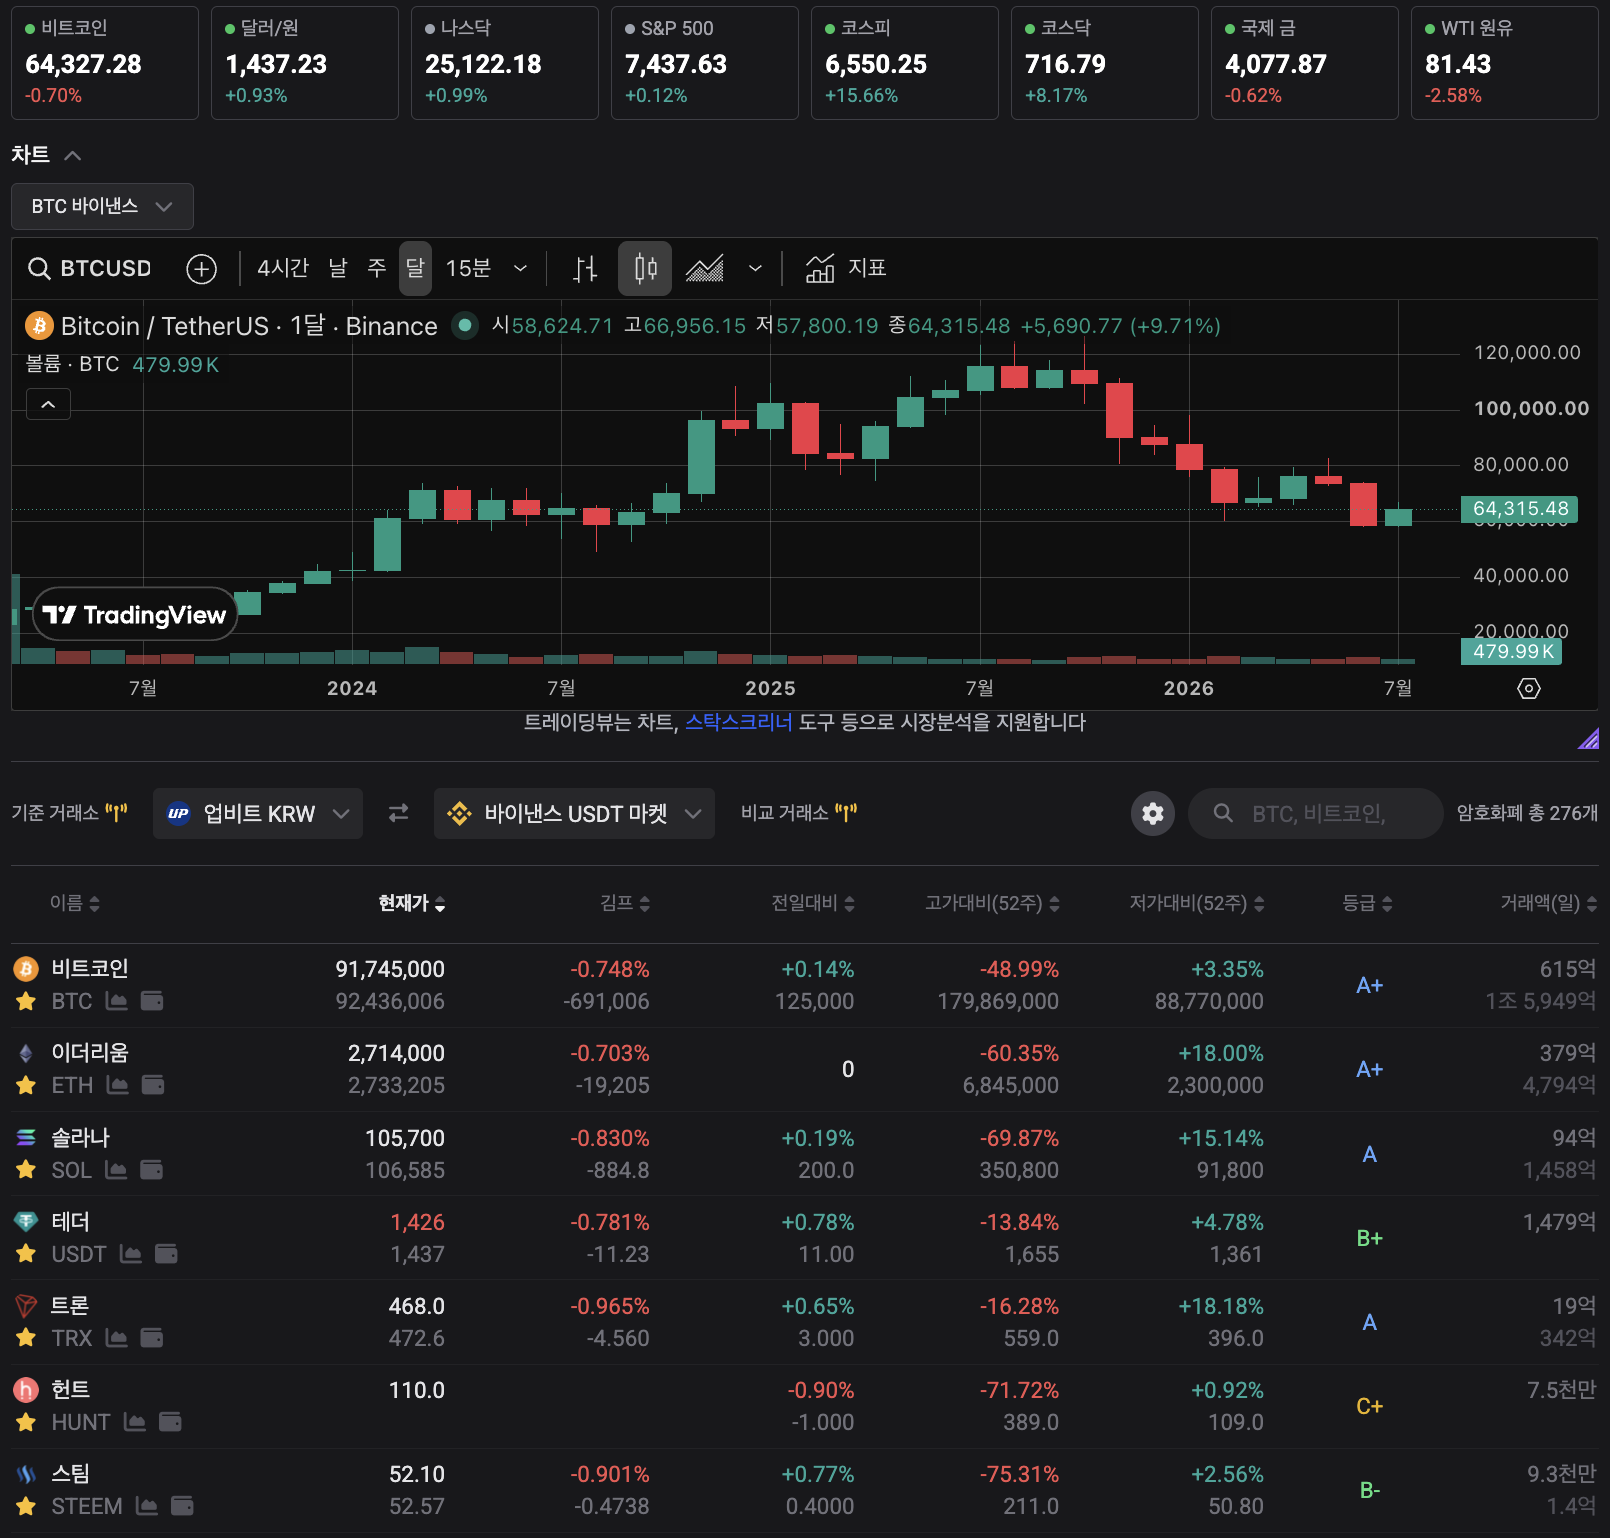
Task: Click the 479.99K volume label on axis
Action: [1512, 652]
